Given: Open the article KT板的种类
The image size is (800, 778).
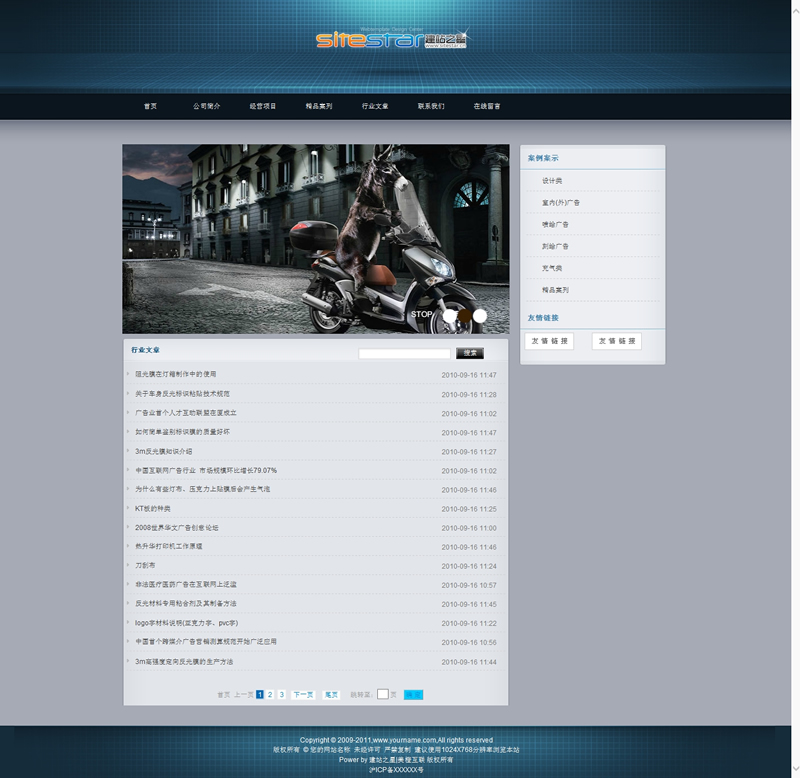Looking at the screenshot, I should (x=152, y=509).
